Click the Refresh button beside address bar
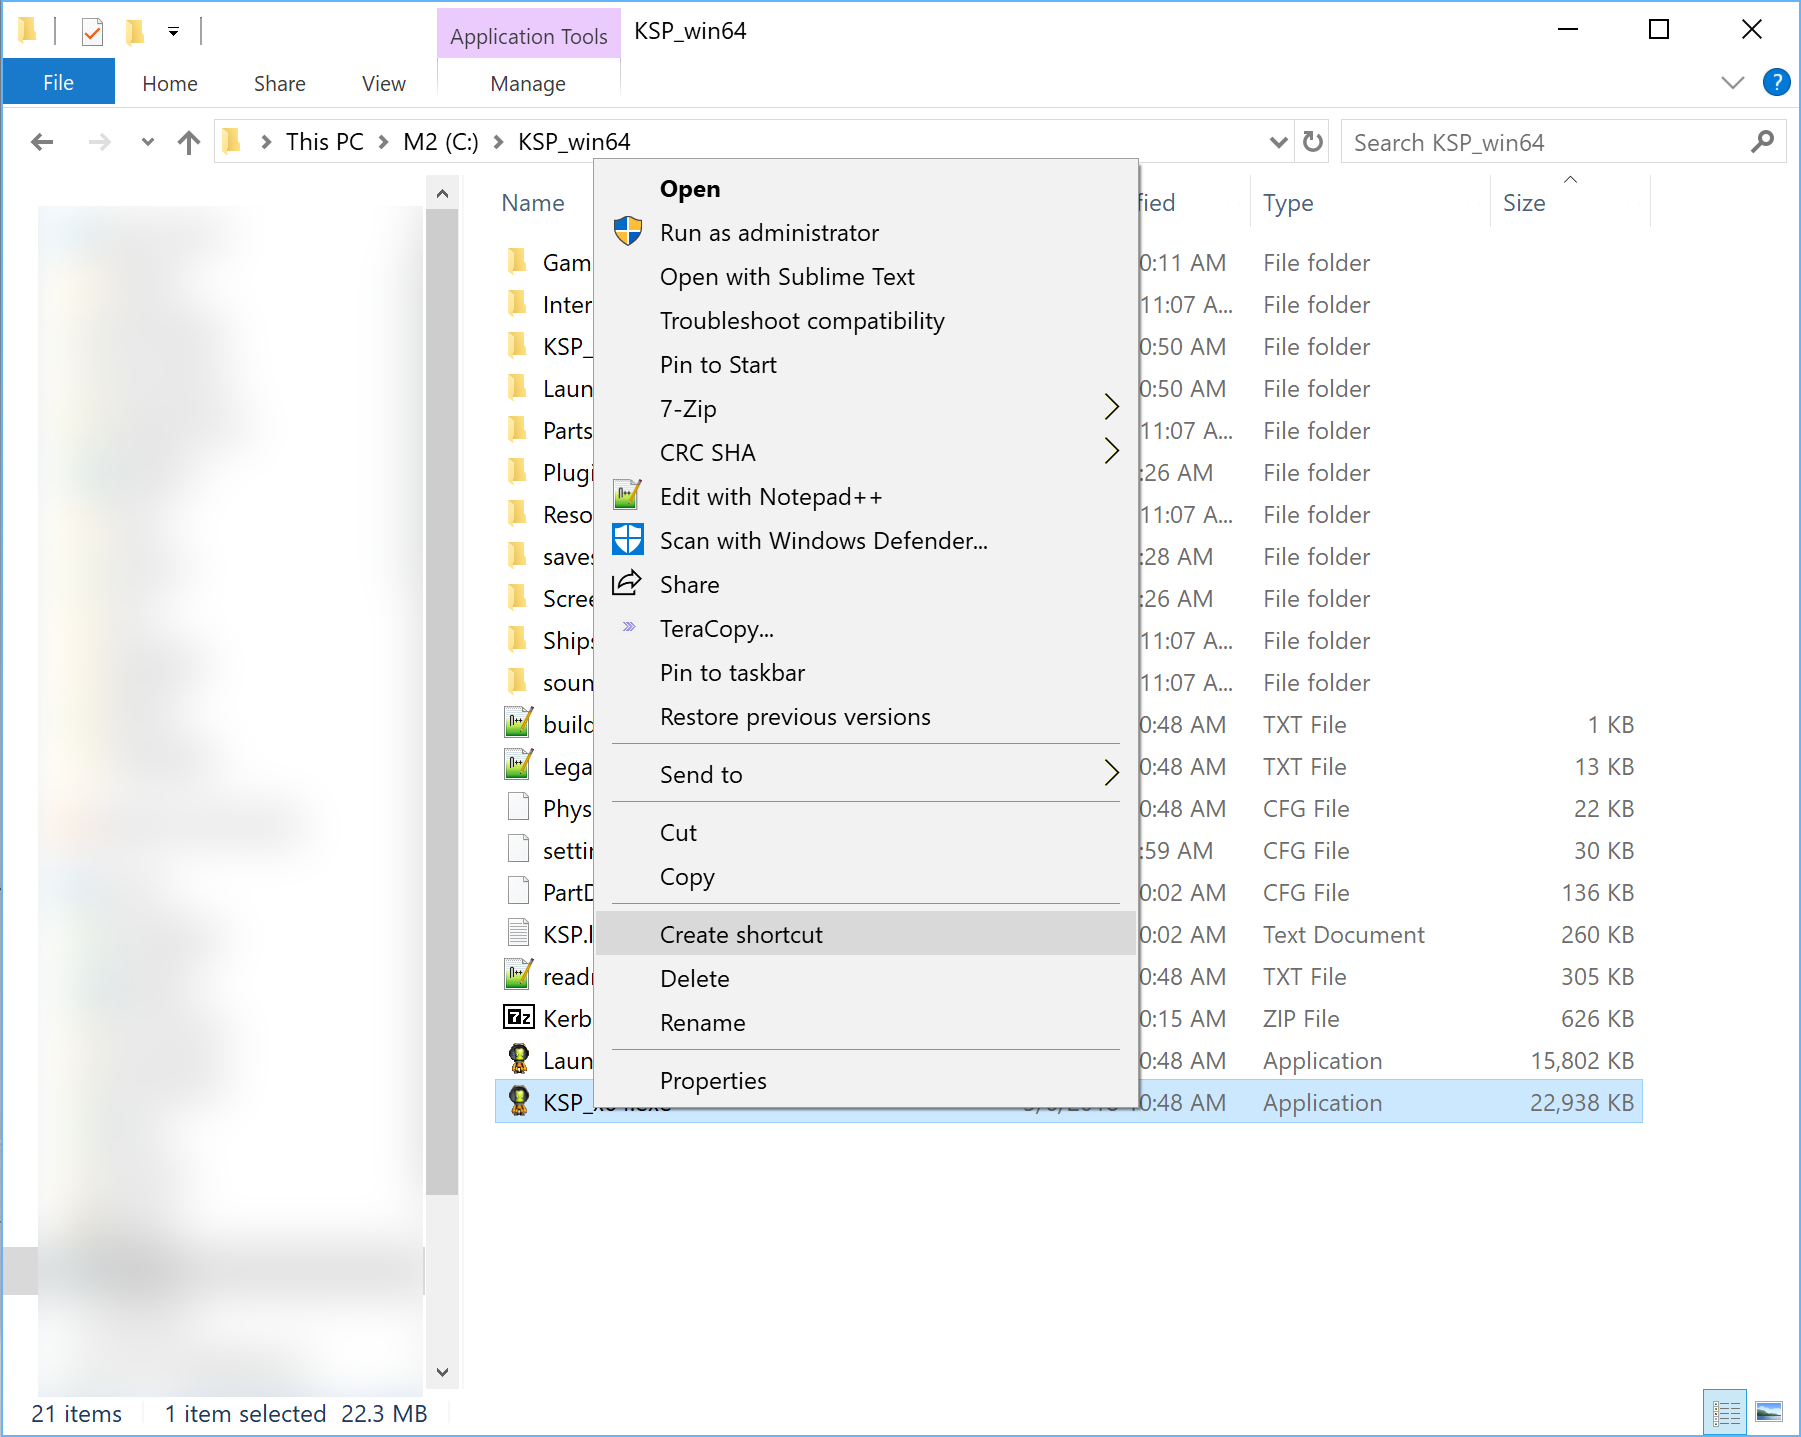Image resolution: width=1801 pixels, height=1437 pixels. click(1313, 142)
